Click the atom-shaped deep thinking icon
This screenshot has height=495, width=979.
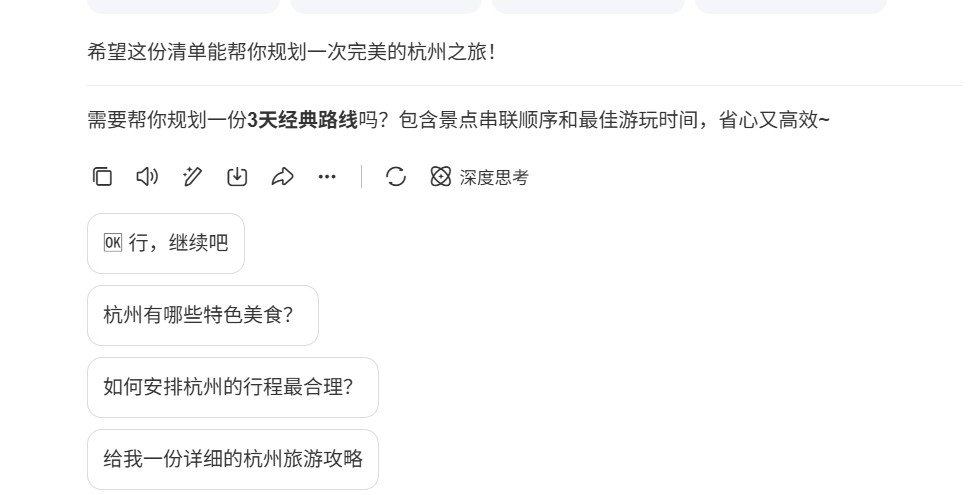pos(441,177)
